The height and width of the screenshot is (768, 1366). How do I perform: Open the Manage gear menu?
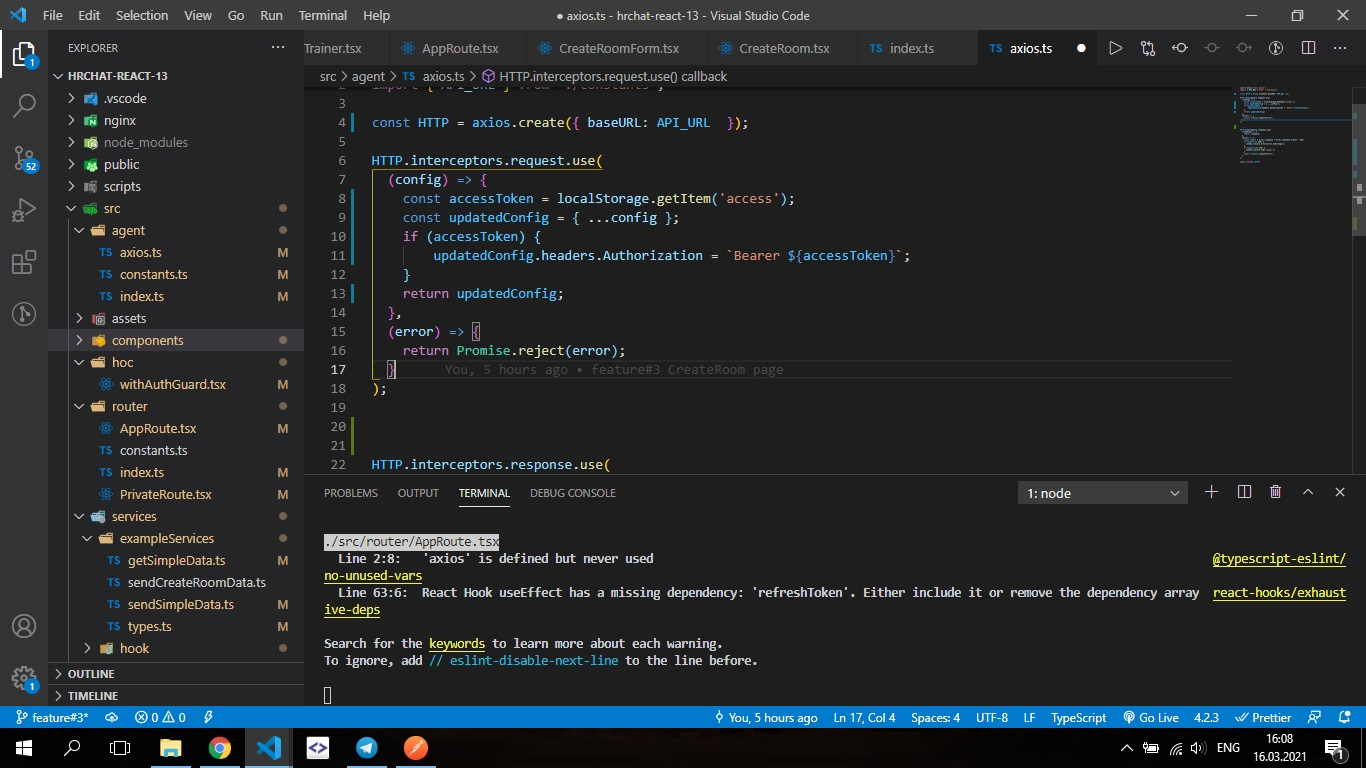point(24,679)
